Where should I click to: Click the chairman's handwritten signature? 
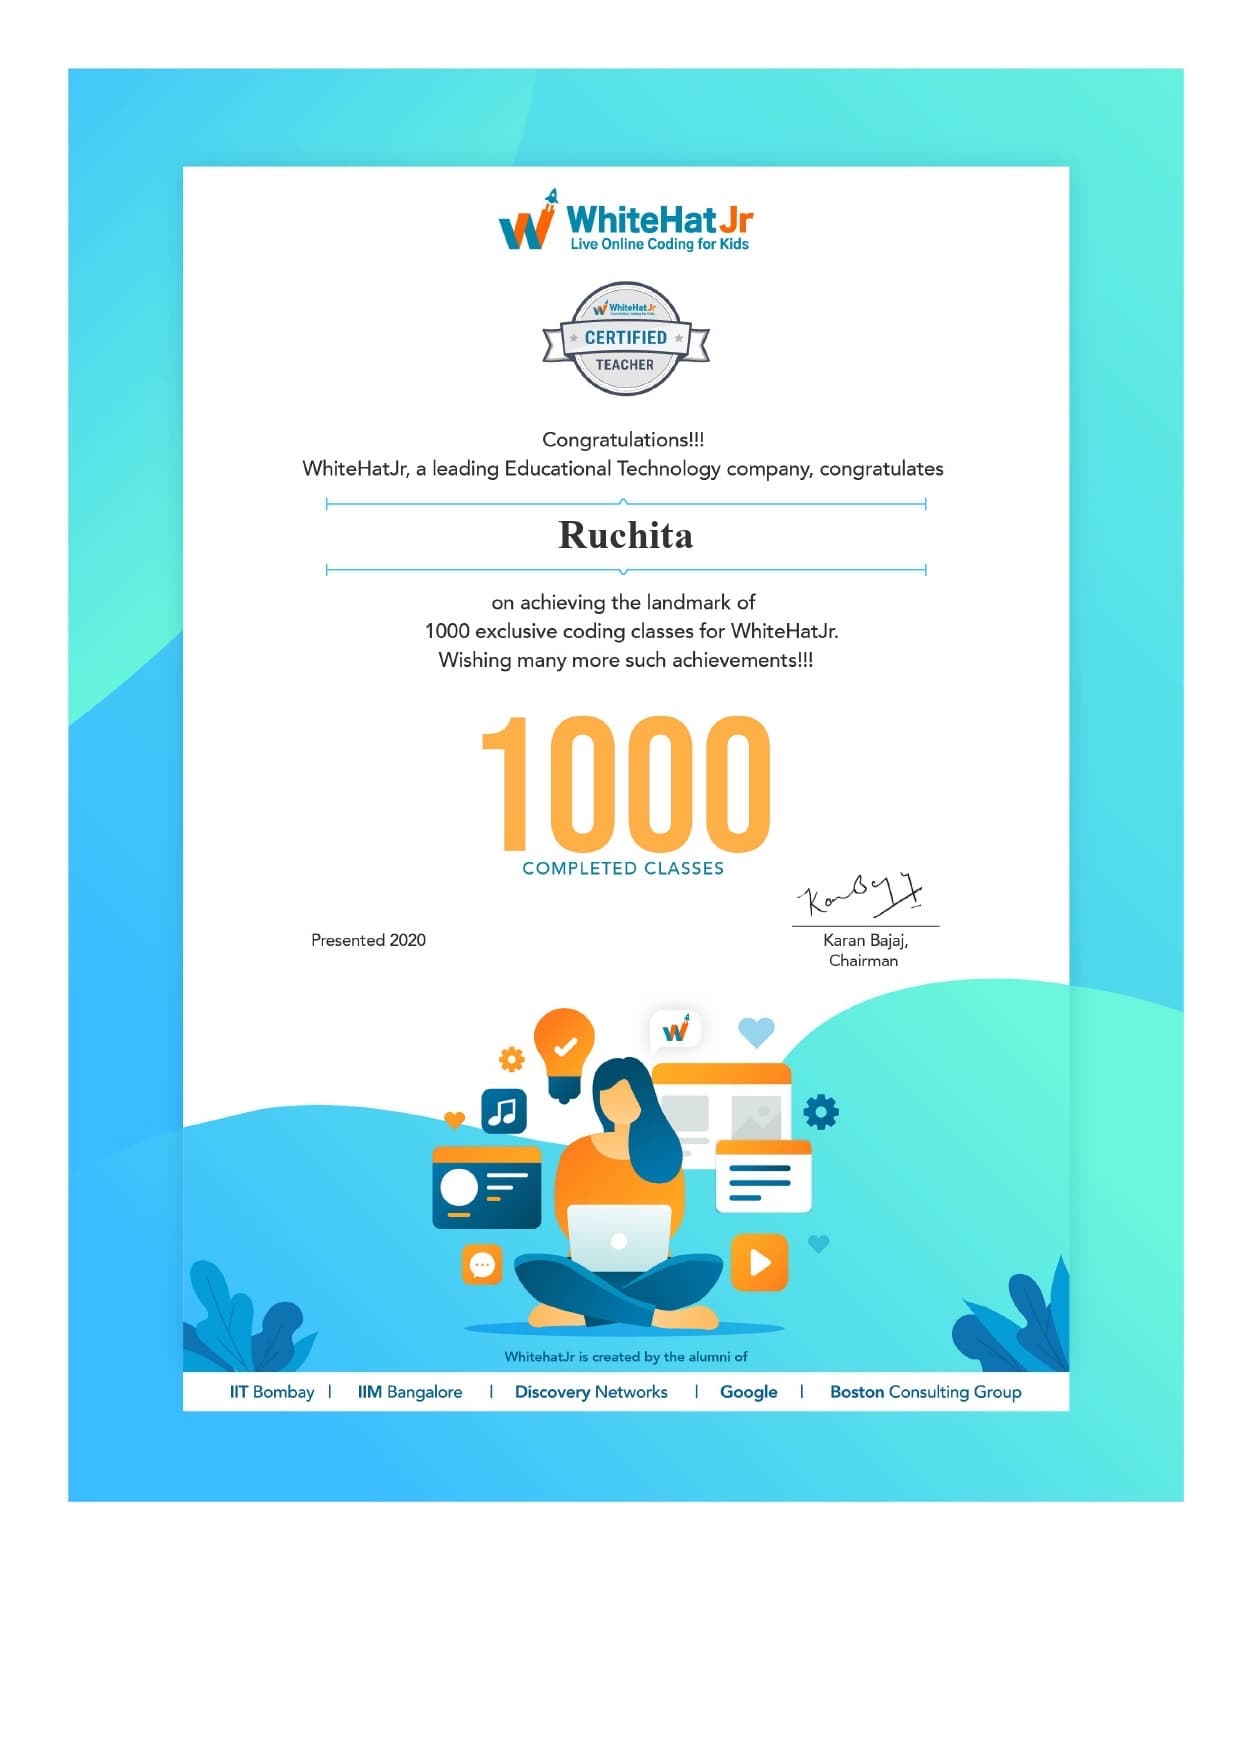[x=862, y=895]
